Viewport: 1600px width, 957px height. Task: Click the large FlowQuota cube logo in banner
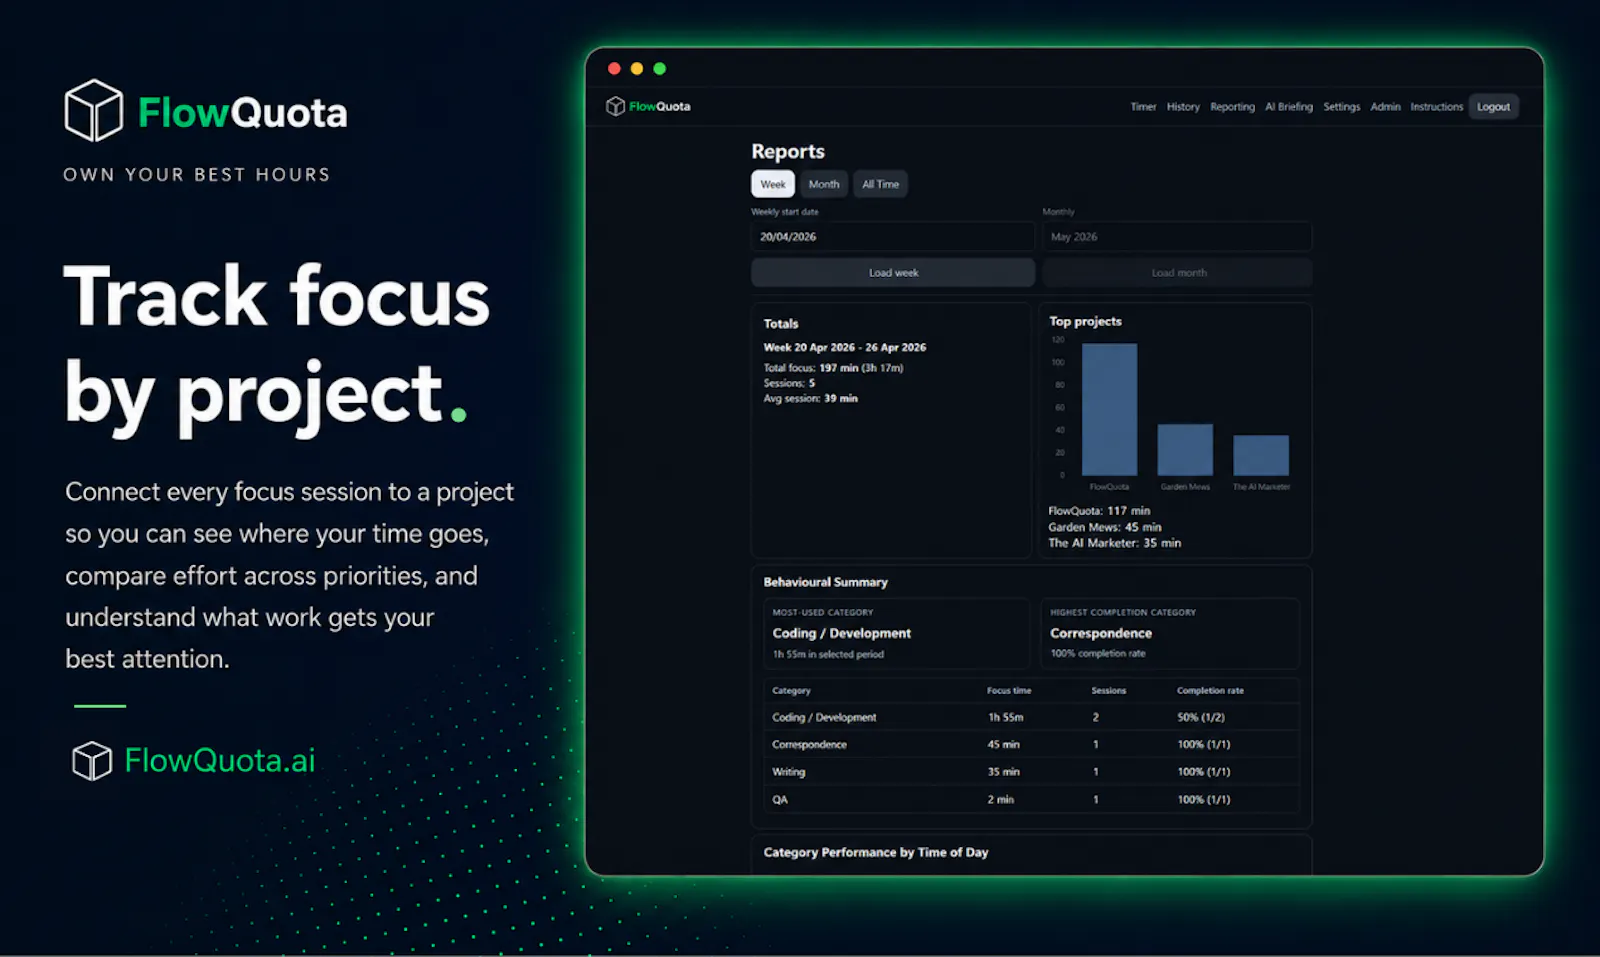click(x=93, y=110)
